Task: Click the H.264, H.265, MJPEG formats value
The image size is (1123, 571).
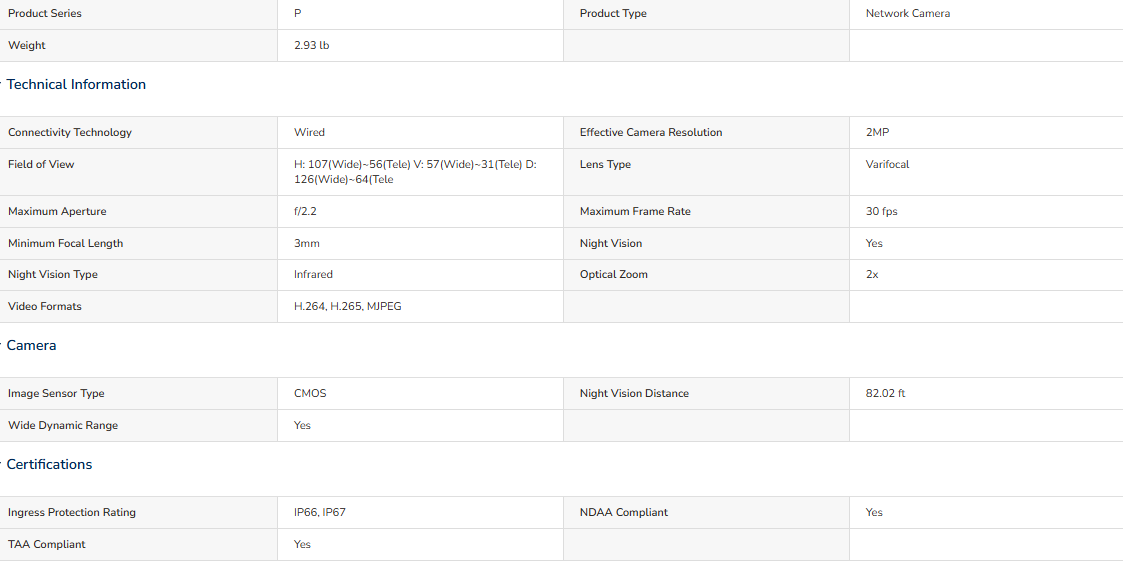Action: (347, 307)
